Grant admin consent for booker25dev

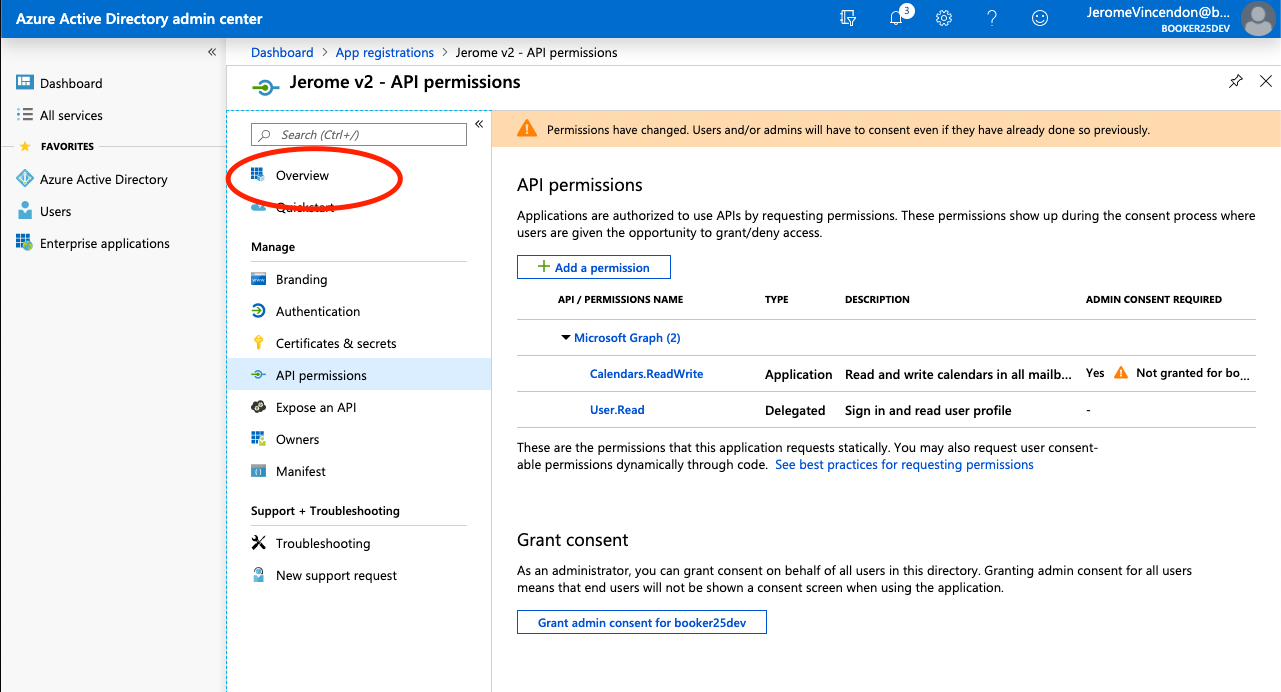[x=641, y=621]
